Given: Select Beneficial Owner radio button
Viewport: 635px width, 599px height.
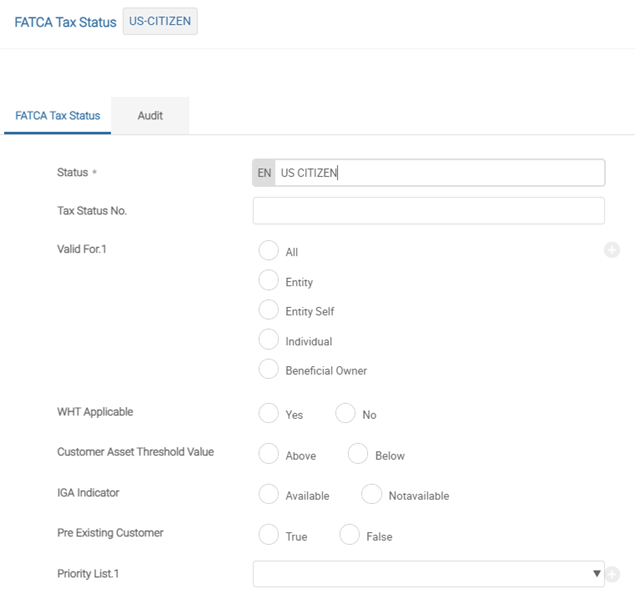Looking at the screenshot, I should pos(268,369).
